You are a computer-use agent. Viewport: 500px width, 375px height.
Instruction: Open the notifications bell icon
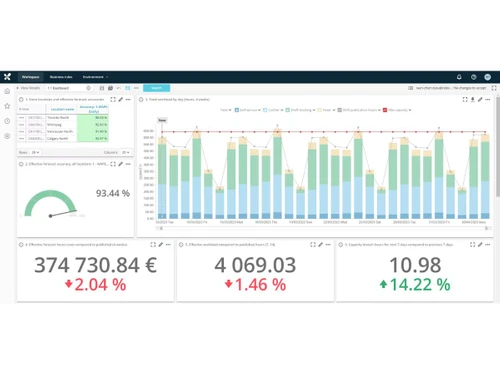459,77
